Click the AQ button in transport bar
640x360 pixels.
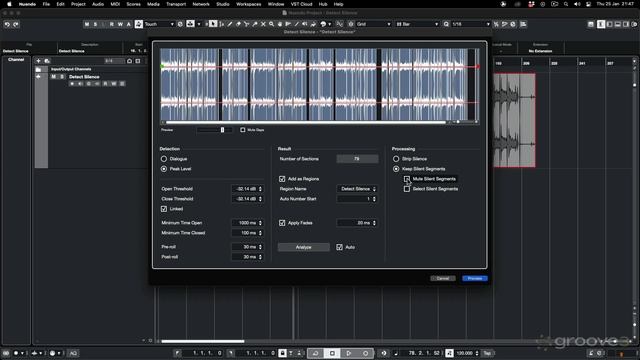[73, 353]
